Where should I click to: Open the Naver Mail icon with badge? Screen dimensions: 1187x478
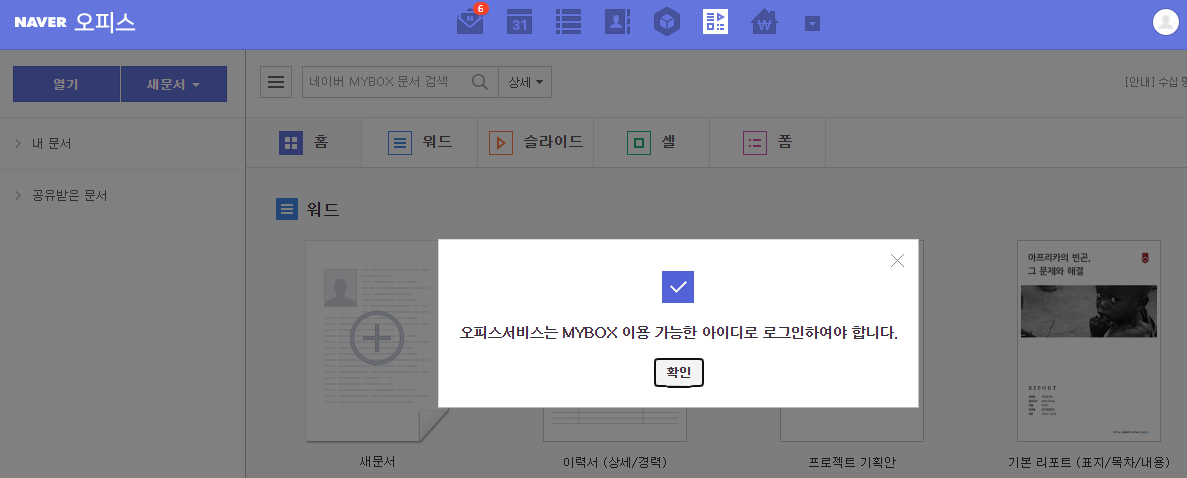click(x=470, y=21)
